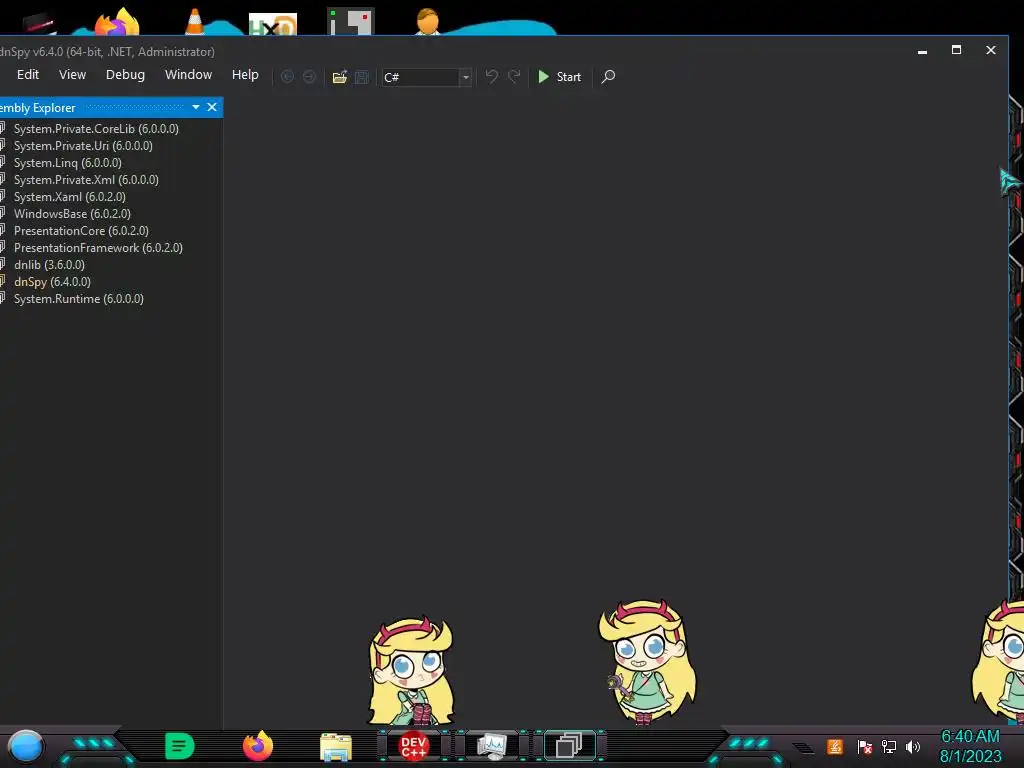This screenshot has width=1024, height=768.
Task: Click the HxD desktop icon
Action: [x=273, y=24]
